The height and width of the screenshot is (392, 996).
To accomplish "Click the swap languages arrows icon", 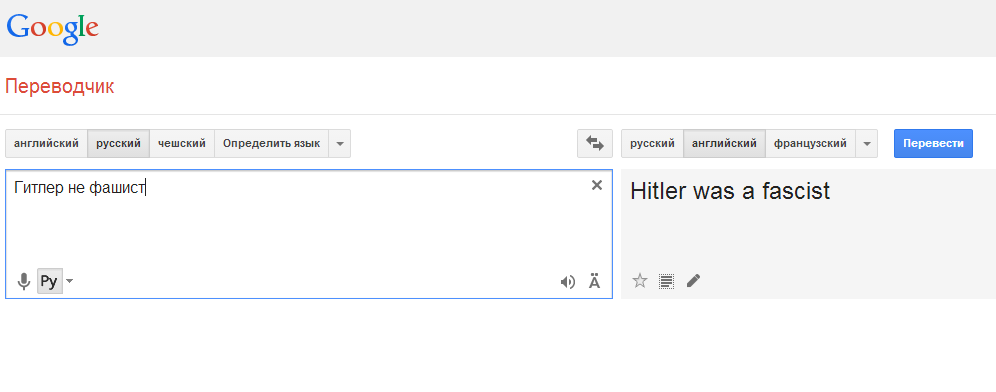I will [x=595, y=144].
